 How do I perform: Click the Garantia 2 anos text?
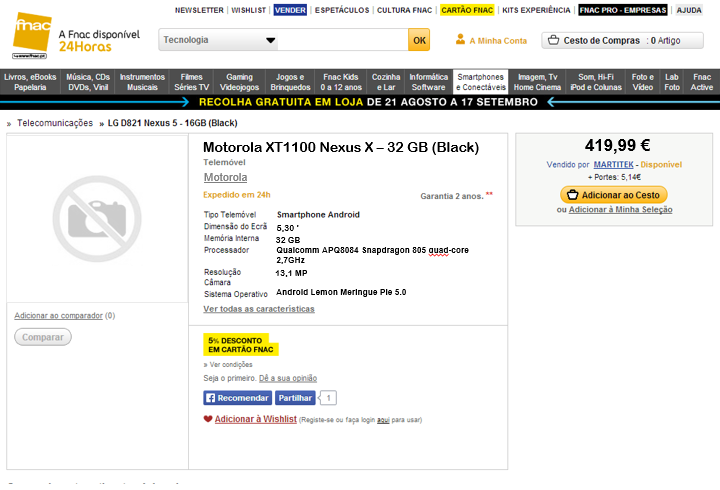pyautogui.click(x=452, y=196)
